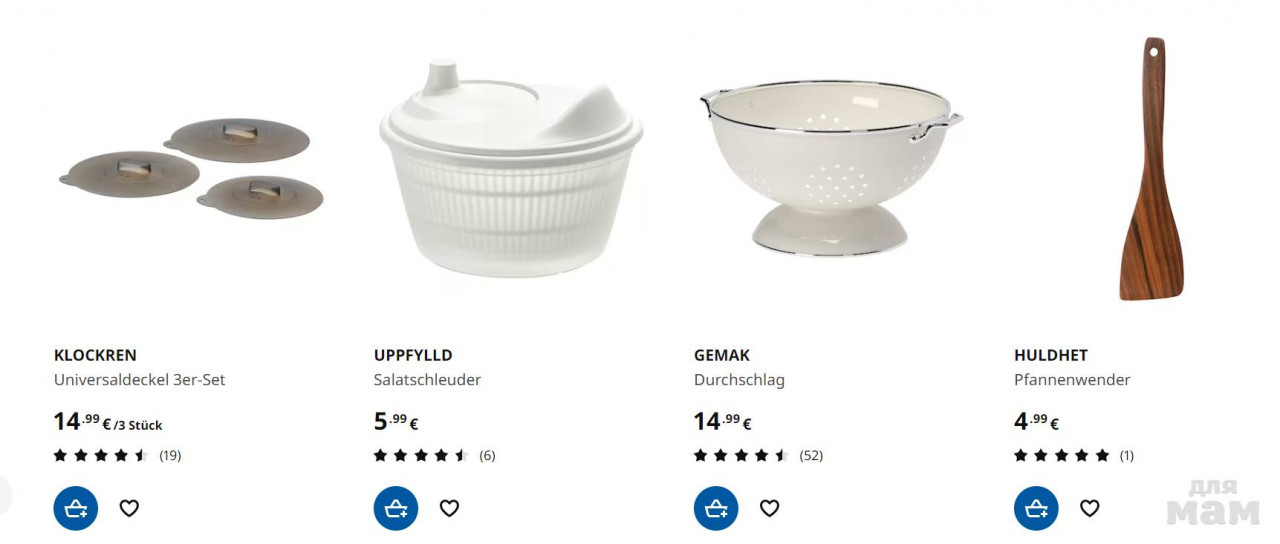Screen dimensions: 1280x544
Task: Save UPPFYLLD Salatschleuder to wishlist
Action: tap(449, 508)
